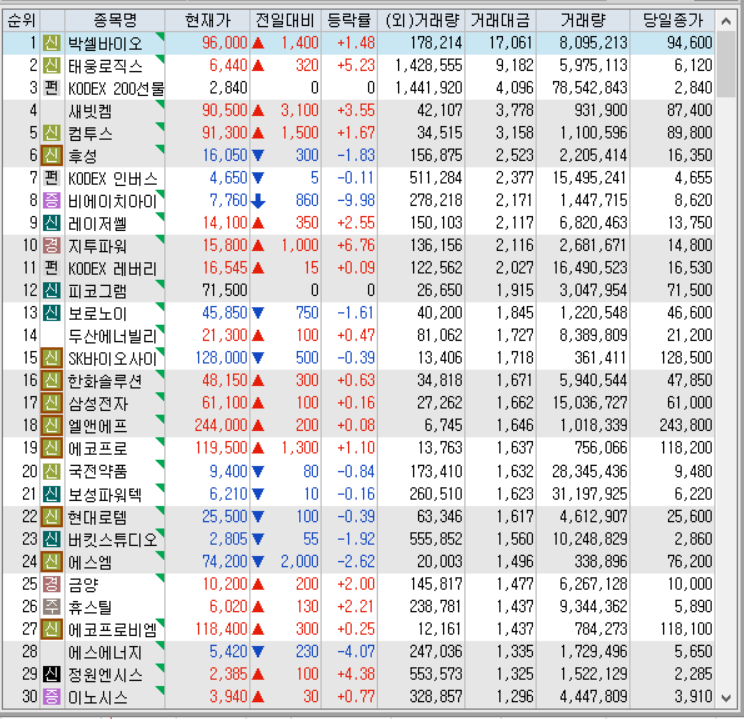The width and height of the screenshot is (744, 719).
Task: Select the 컴투스 stock name
Action: pyautogui.click(x=90, y=134)
